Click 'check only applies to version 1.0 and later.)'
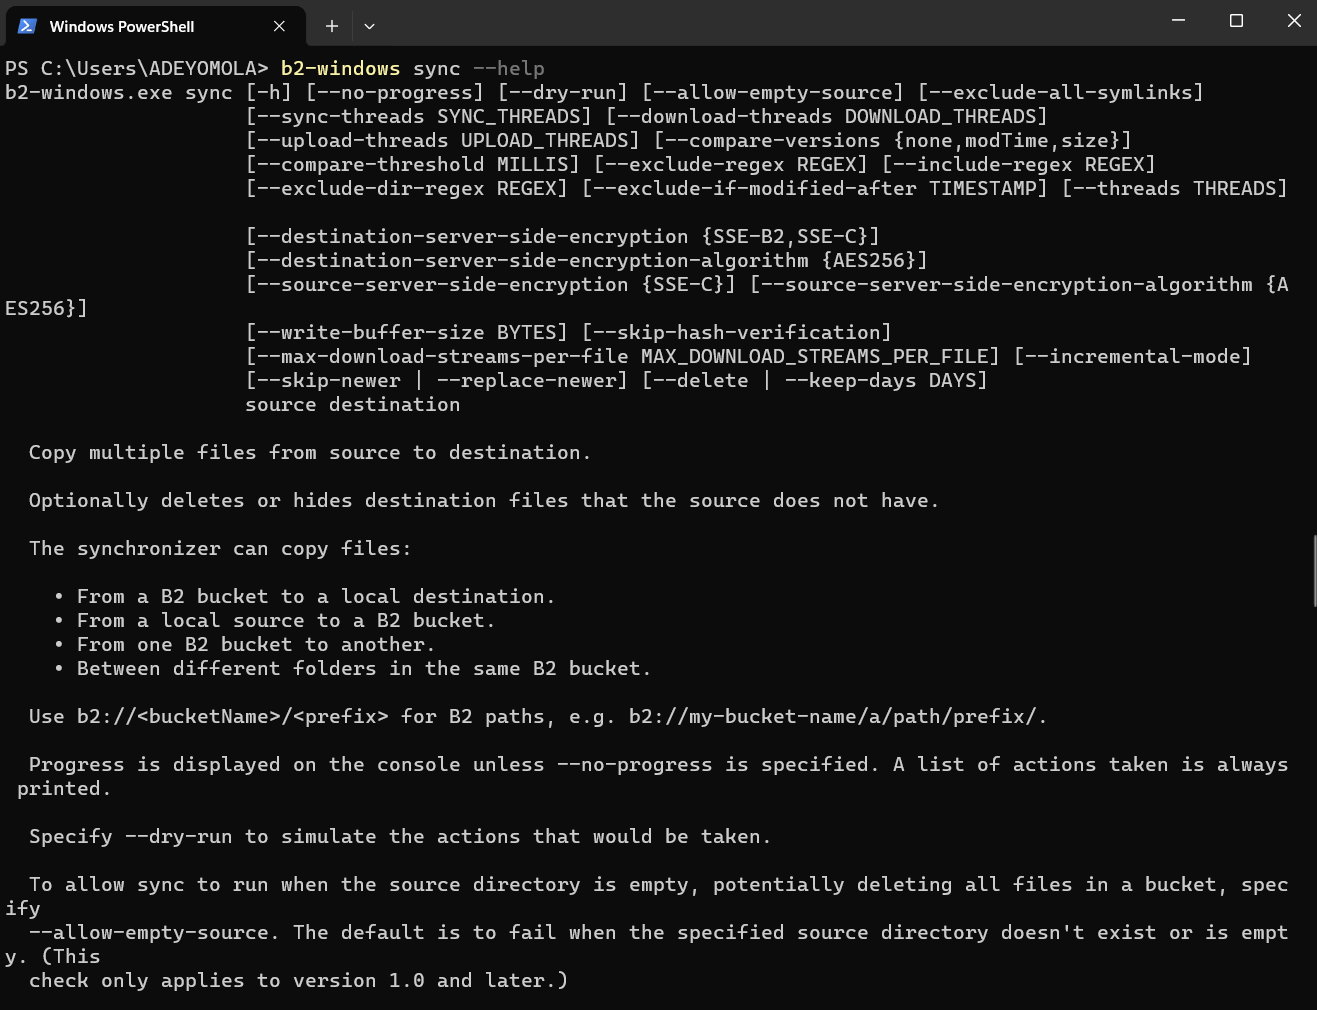 coord(299,980)
